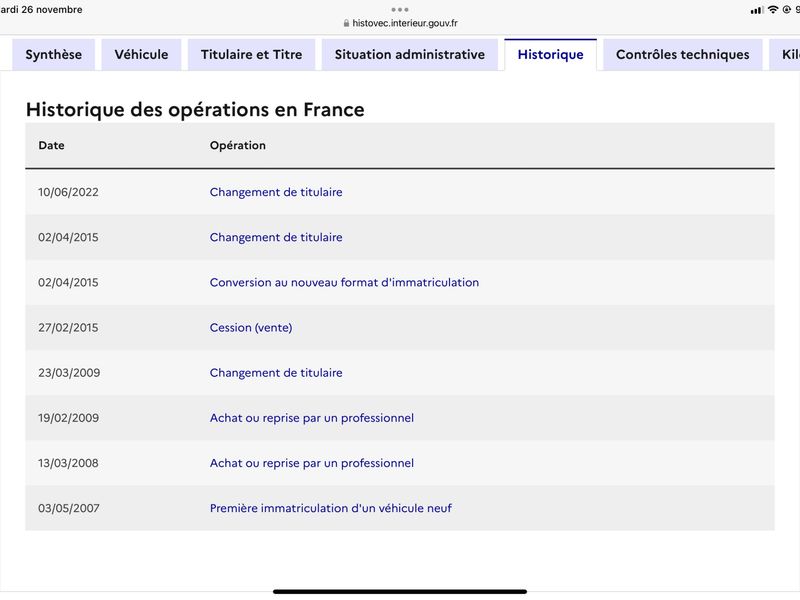Open the Titulaire et Titre tab

(252, 55)
